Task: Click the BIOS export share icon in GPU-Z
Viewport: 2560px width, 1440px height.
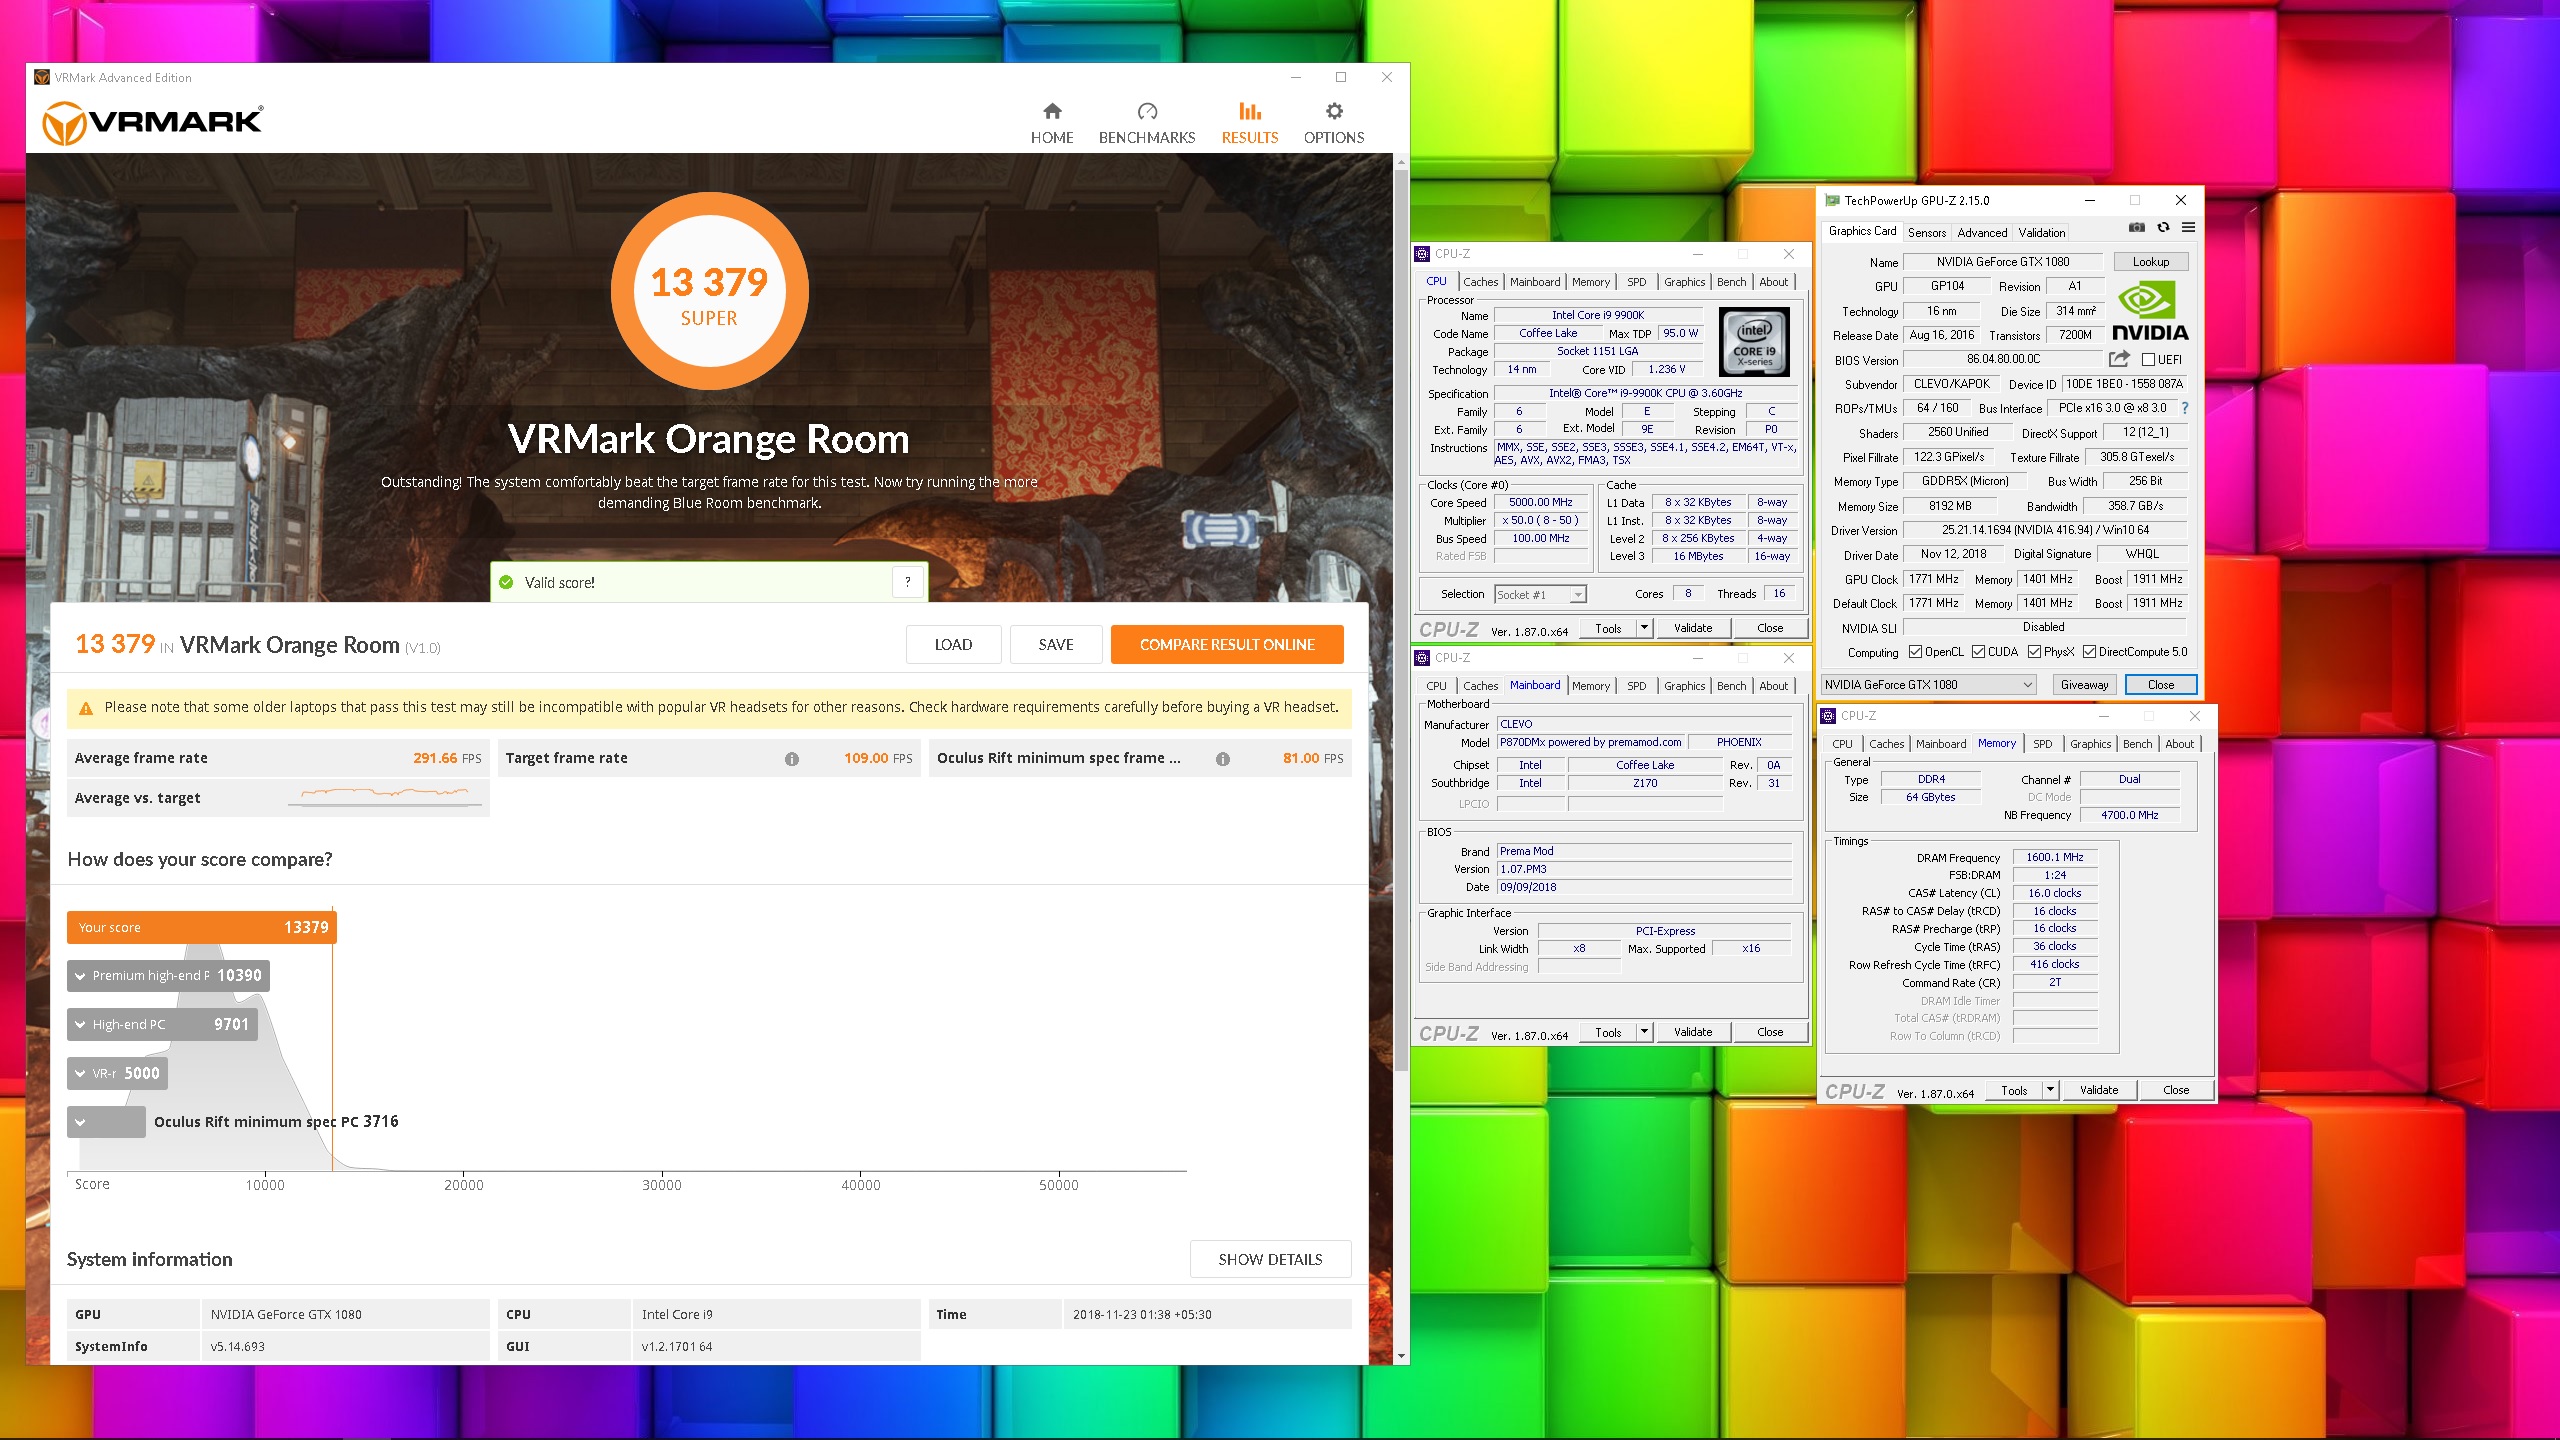Action: coord(2119,359)
